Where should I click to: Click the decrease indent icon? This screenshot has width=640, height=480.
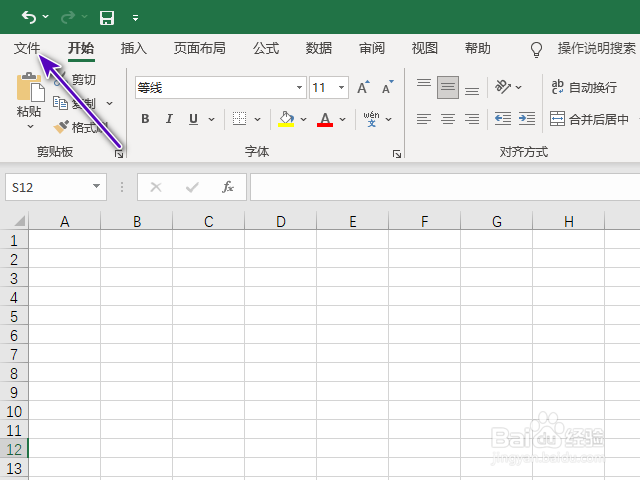502,119
